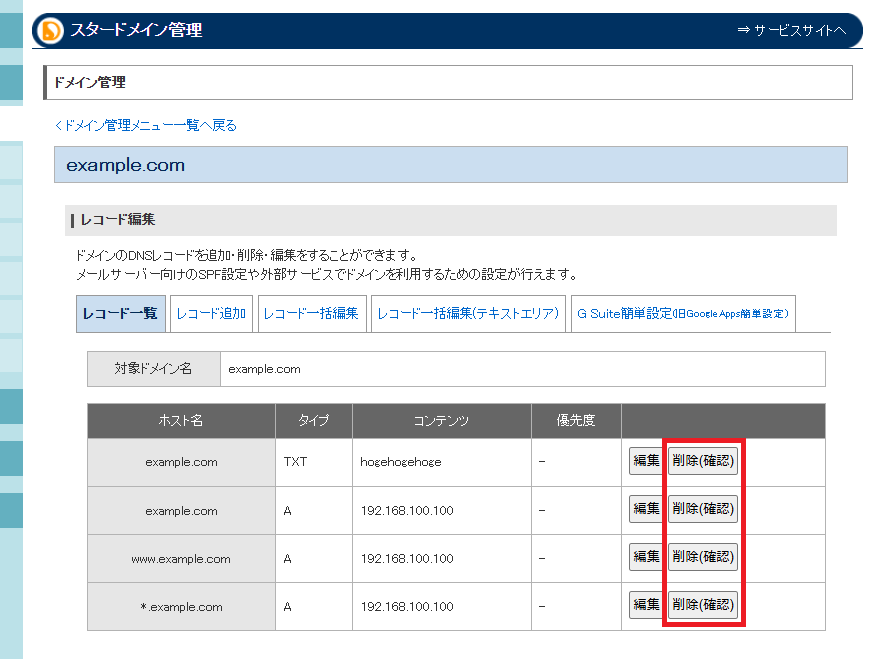Click the hogehogehoge content cell
Viewport: 874px width, 659px height.
point(441,462)
